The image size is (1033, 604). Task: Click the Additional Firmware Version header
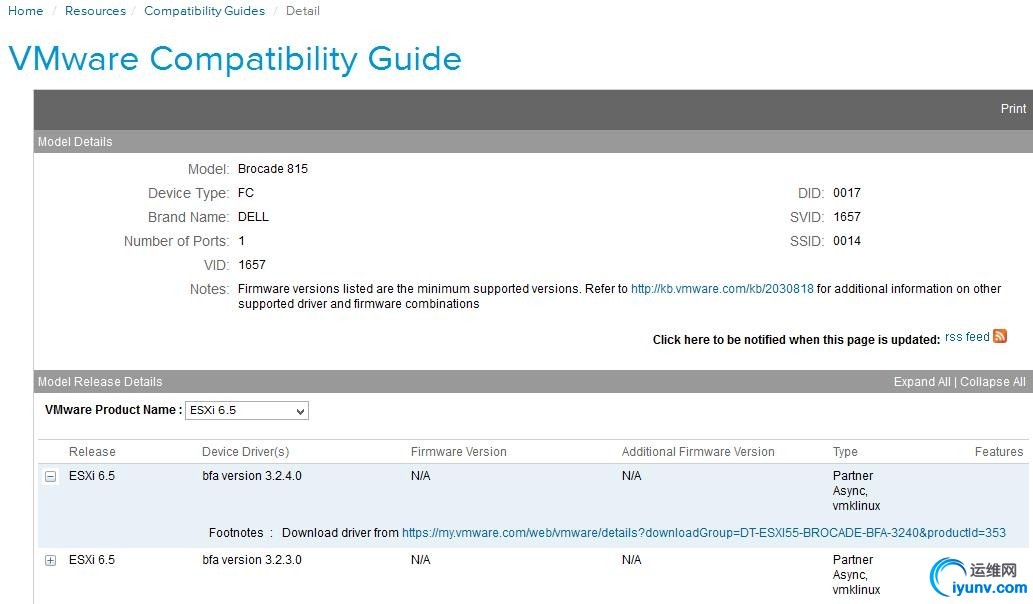[698, 452]
